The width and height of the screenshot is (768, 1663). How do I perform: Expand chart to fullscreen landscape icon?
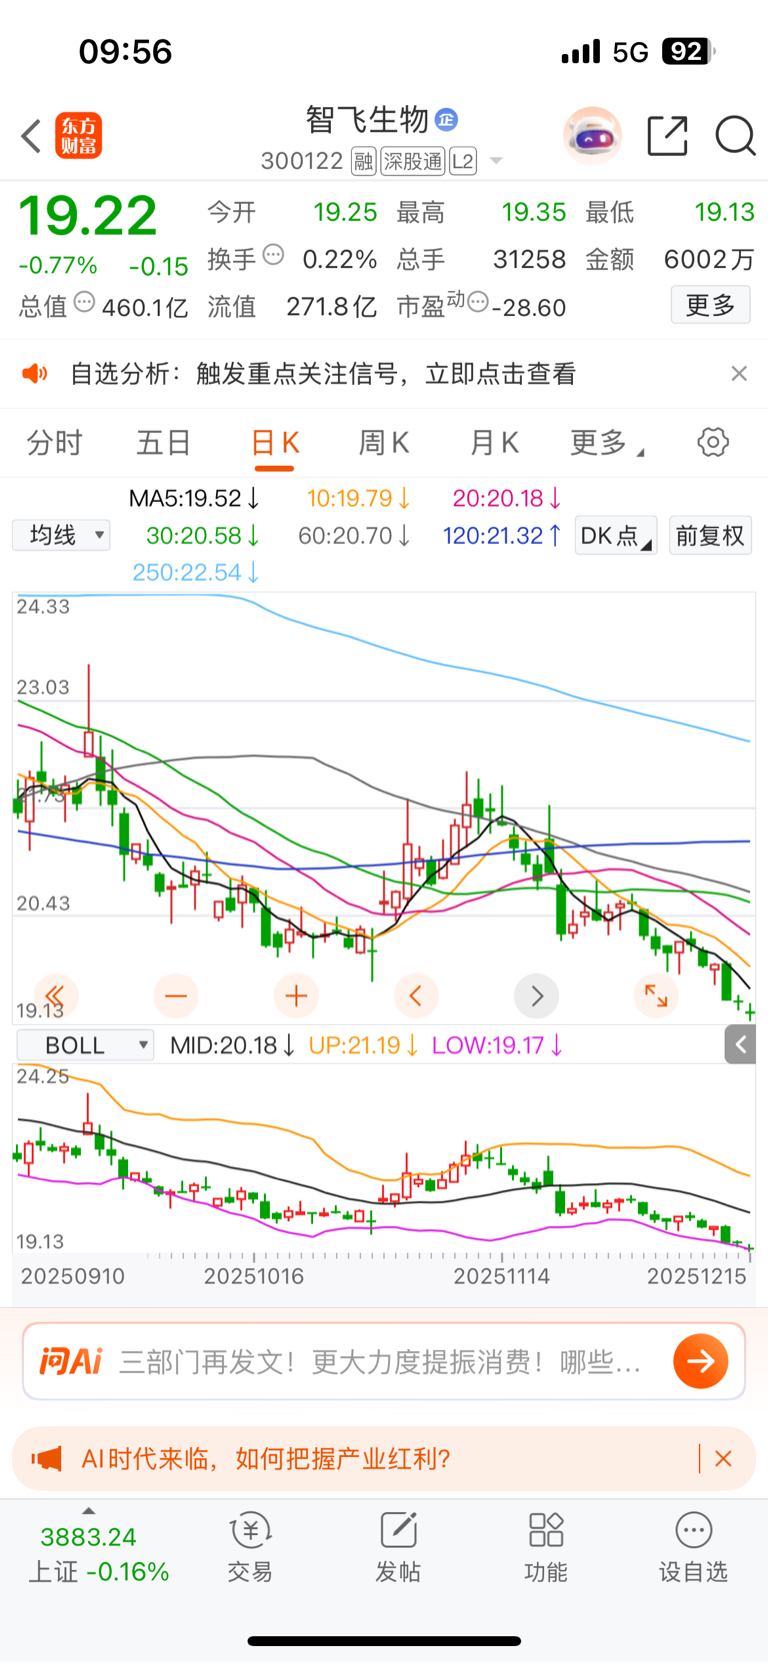tap(656, 995)
